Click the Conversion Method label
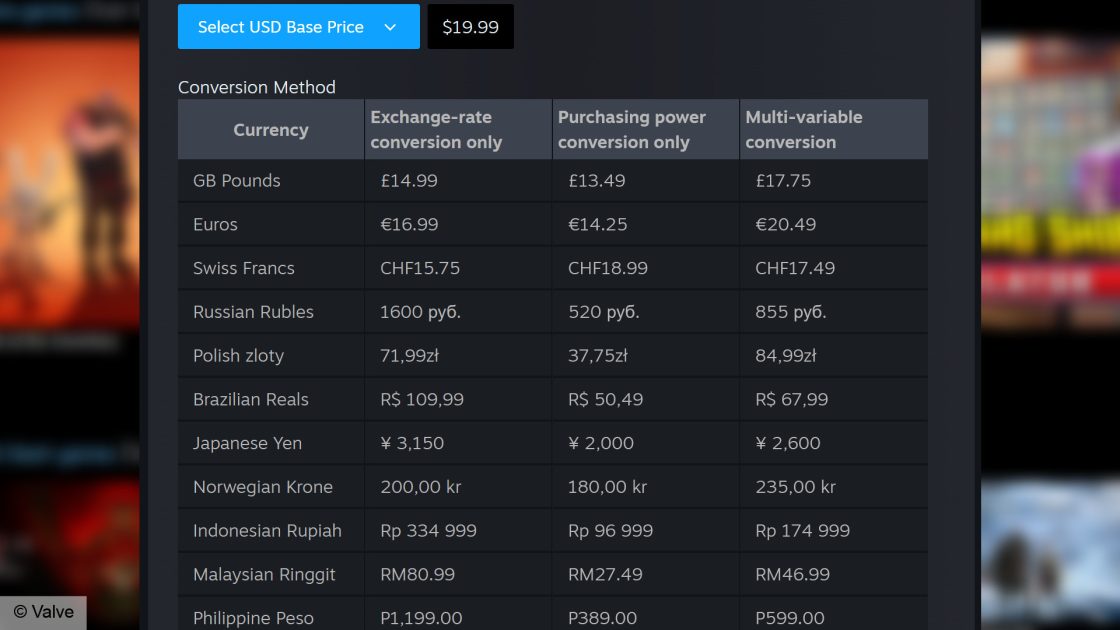Image resolution: width=1120 pixels, height=630 pixels. pyautogui.click(x=256, y=87)
